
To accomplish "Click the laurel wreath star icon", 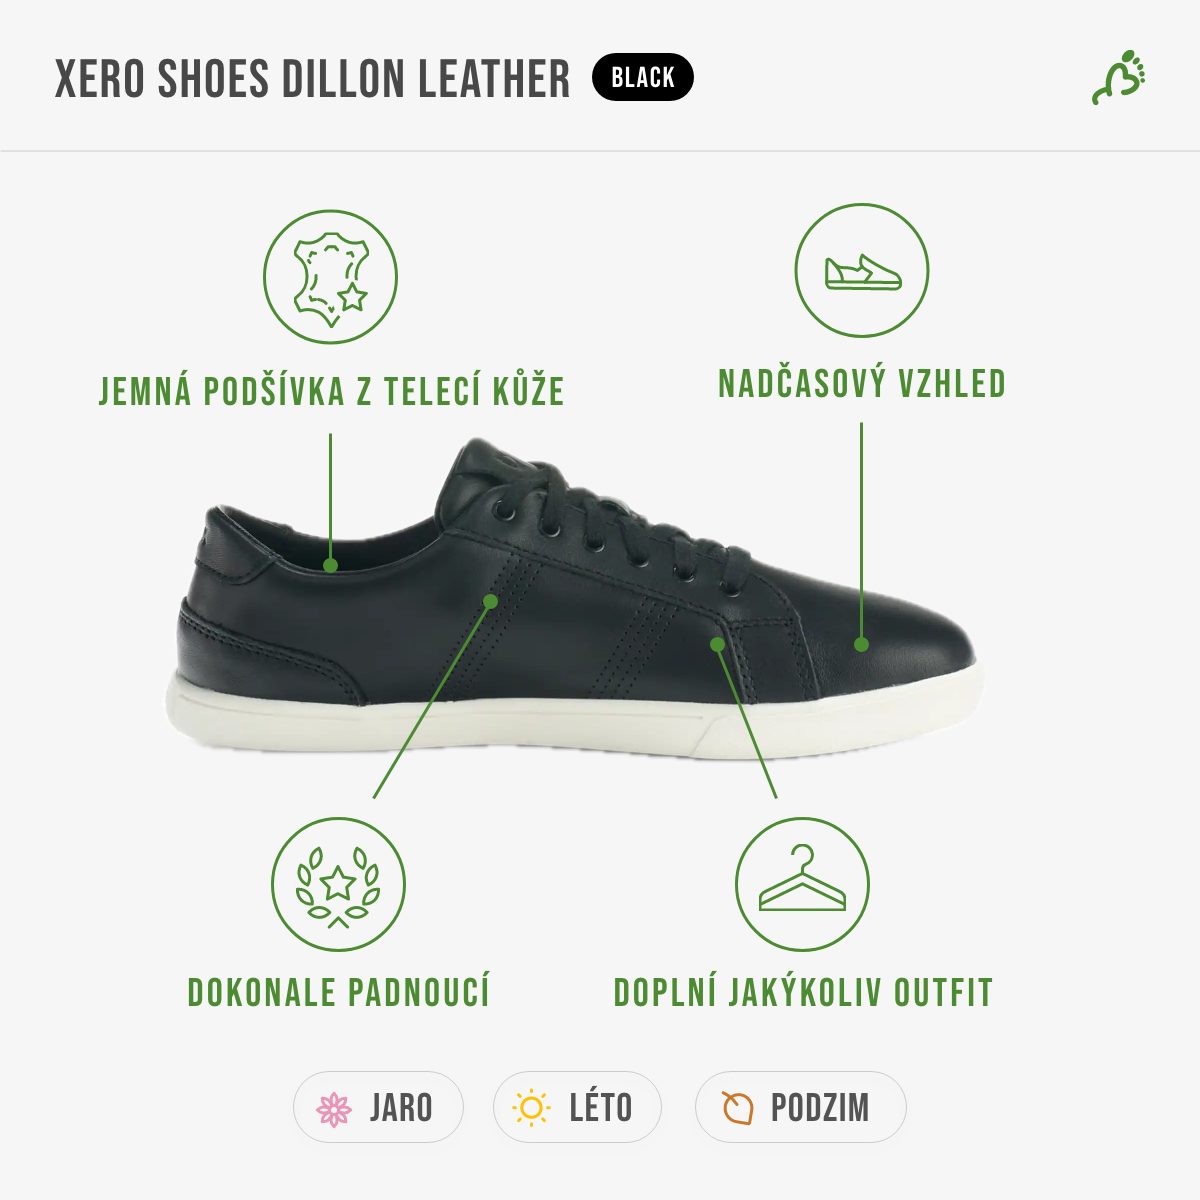I will [x=338, y=885].
